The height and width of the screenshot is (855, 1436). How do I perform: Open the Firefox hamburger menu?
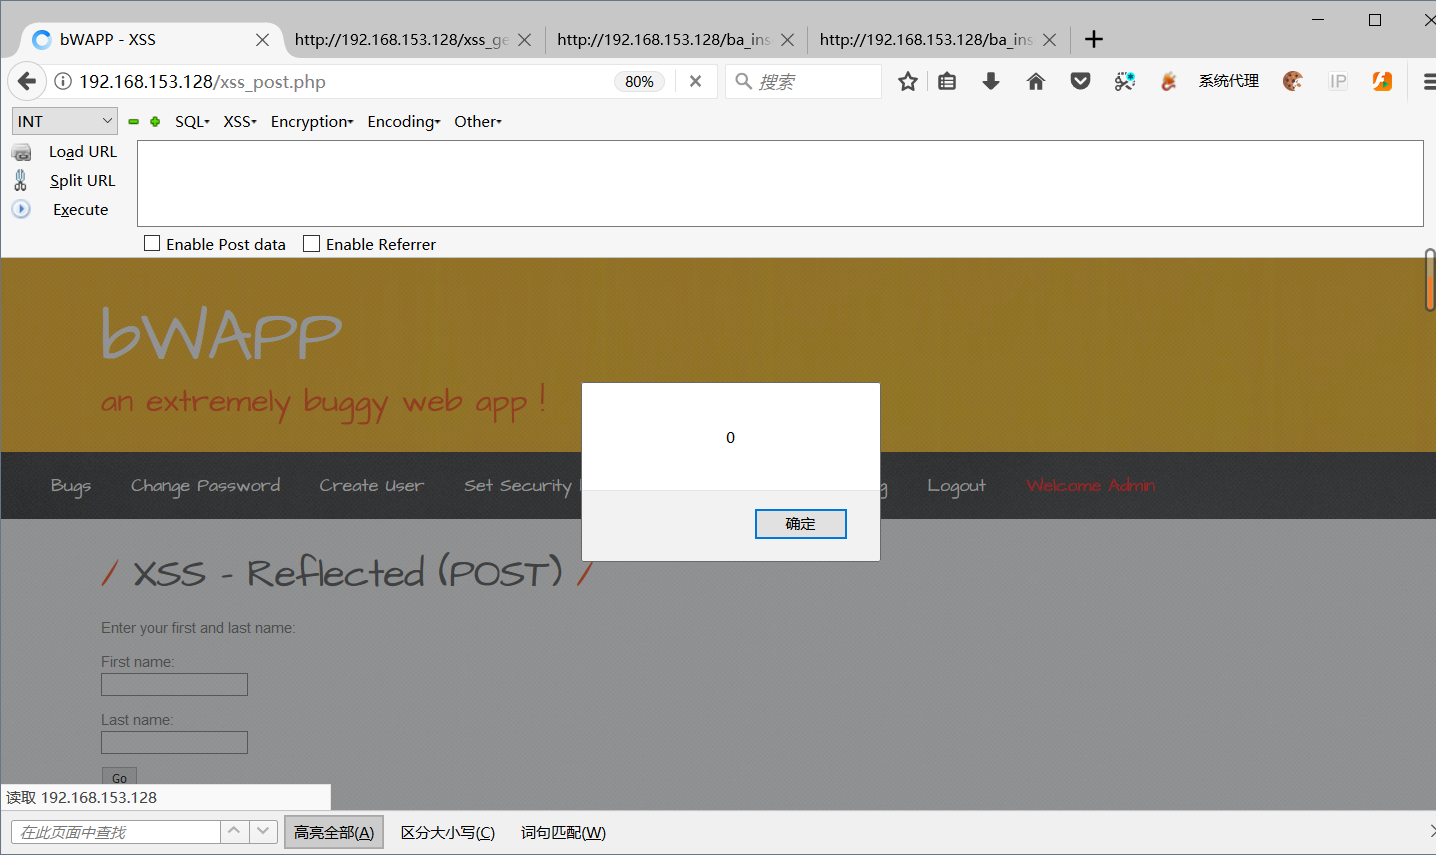(x=1428, y=82)
